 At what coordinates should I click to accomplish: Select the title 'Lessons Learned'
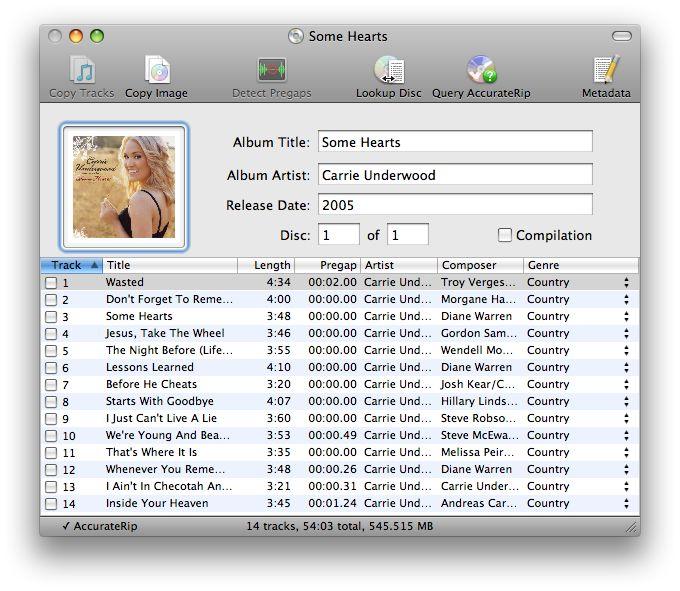pyautogui.click(x=150, y=367)
